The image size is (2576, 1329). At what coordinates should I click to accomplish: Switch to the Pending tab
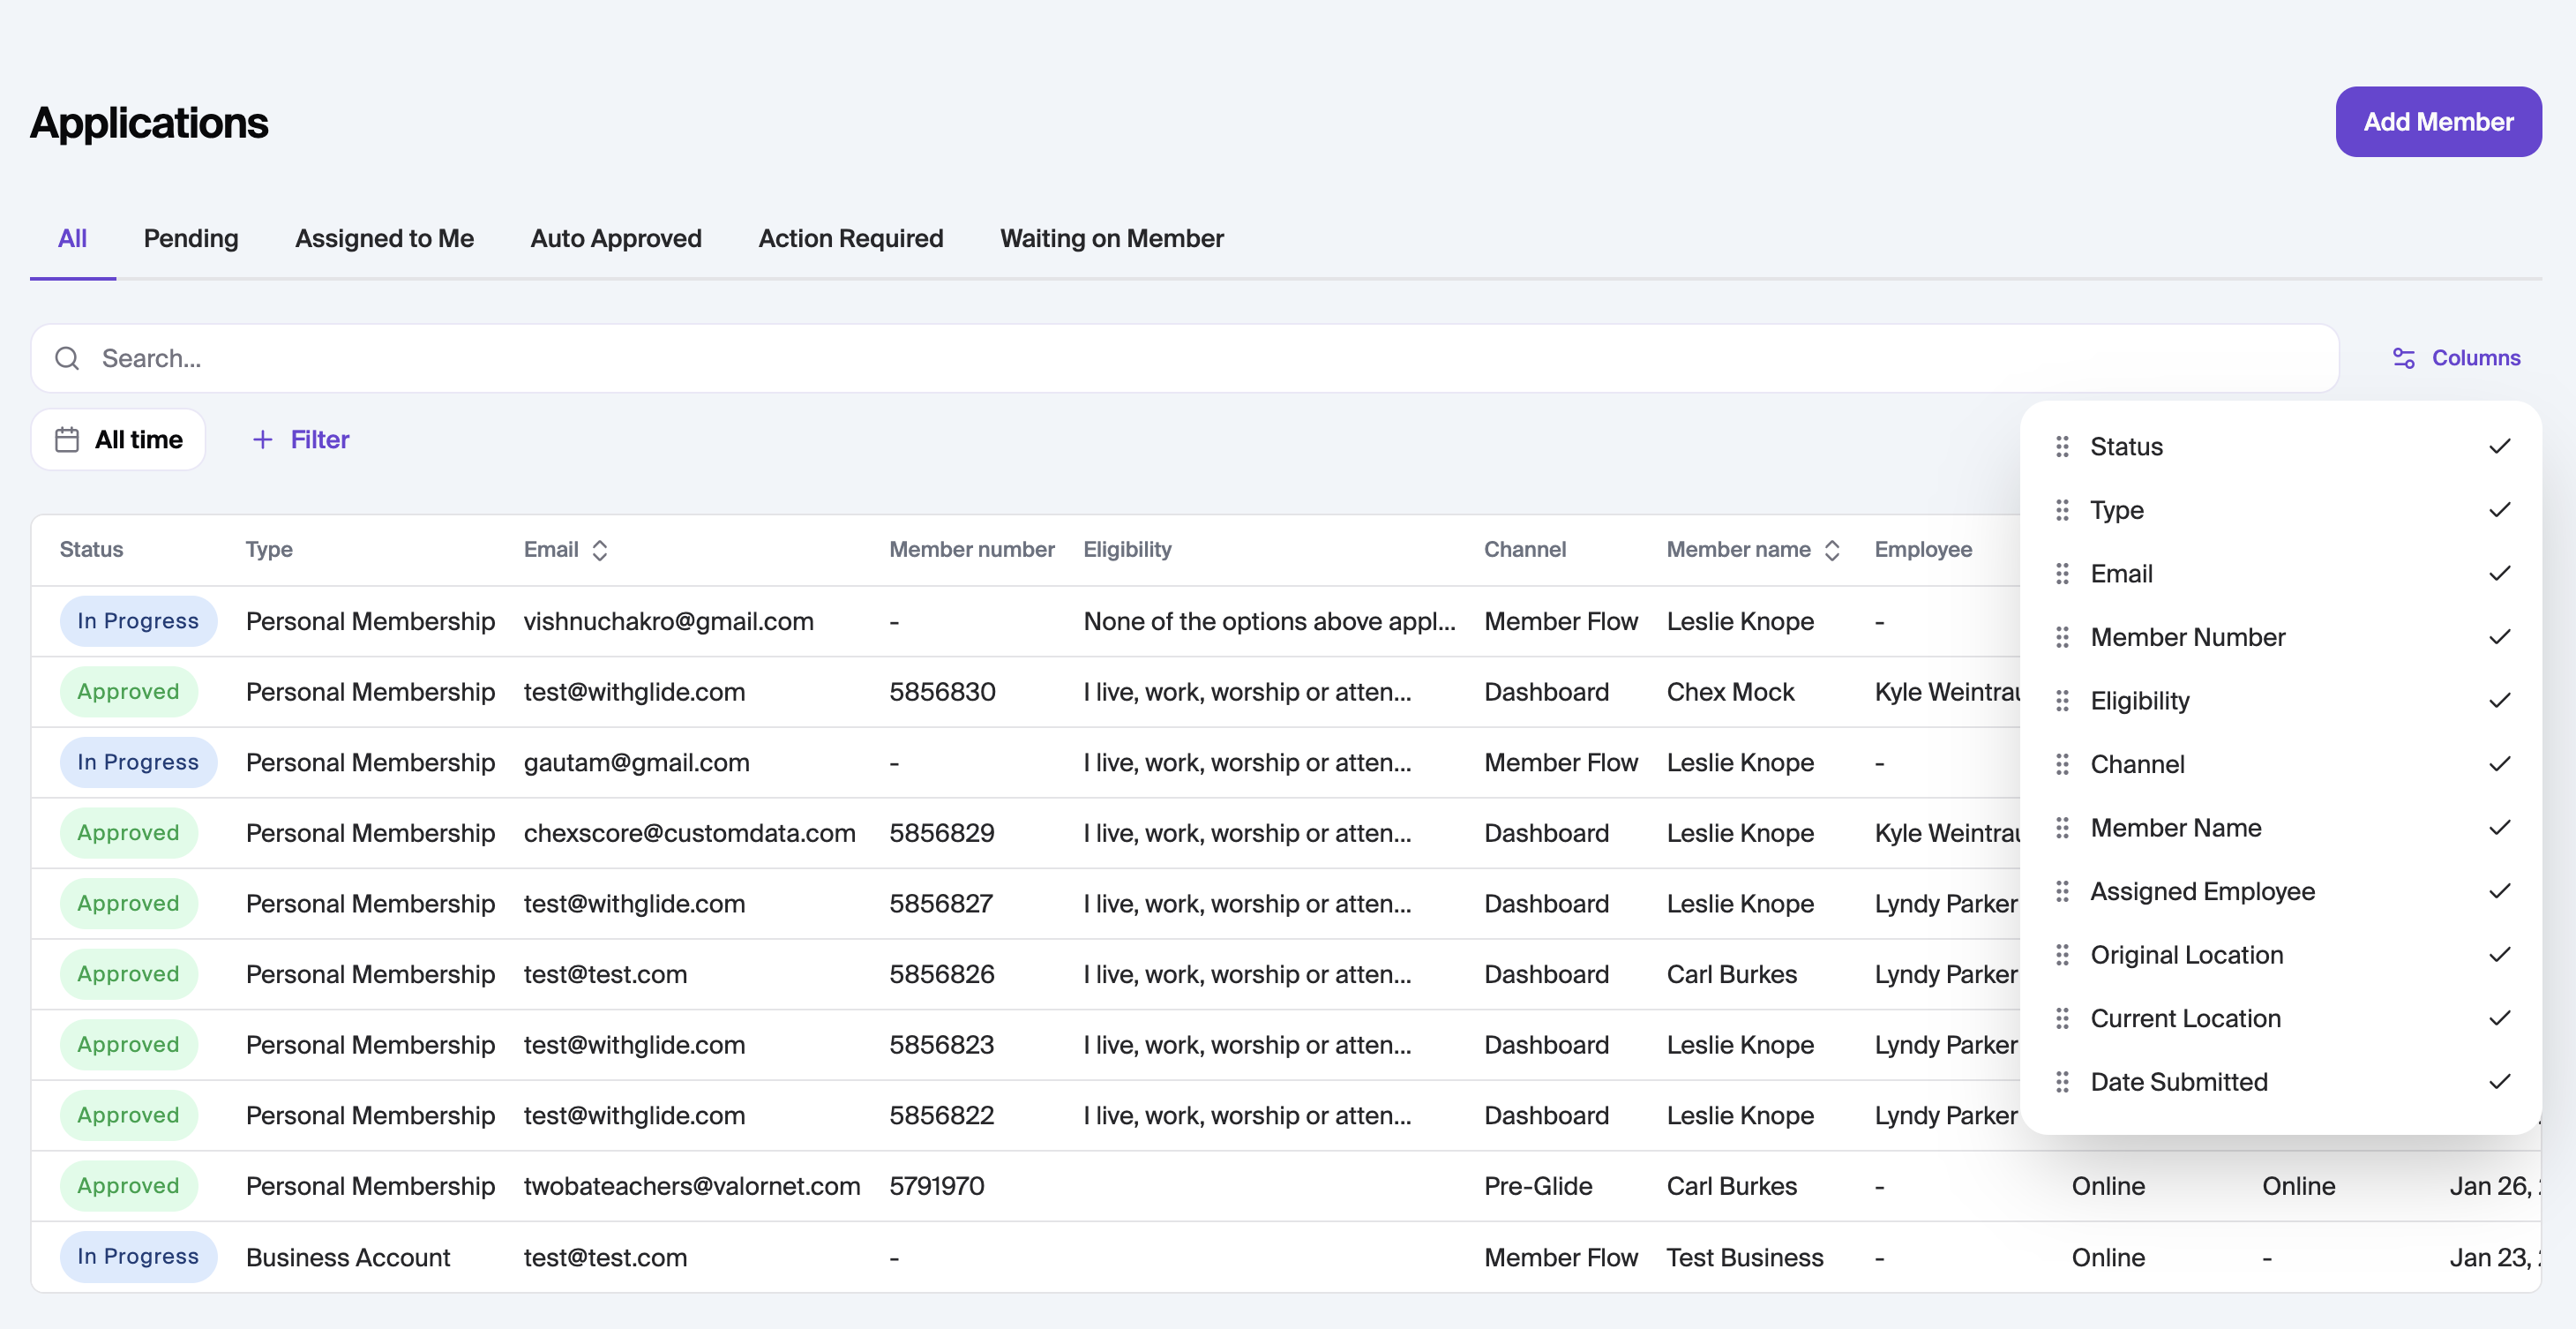(x=191, y=238)
